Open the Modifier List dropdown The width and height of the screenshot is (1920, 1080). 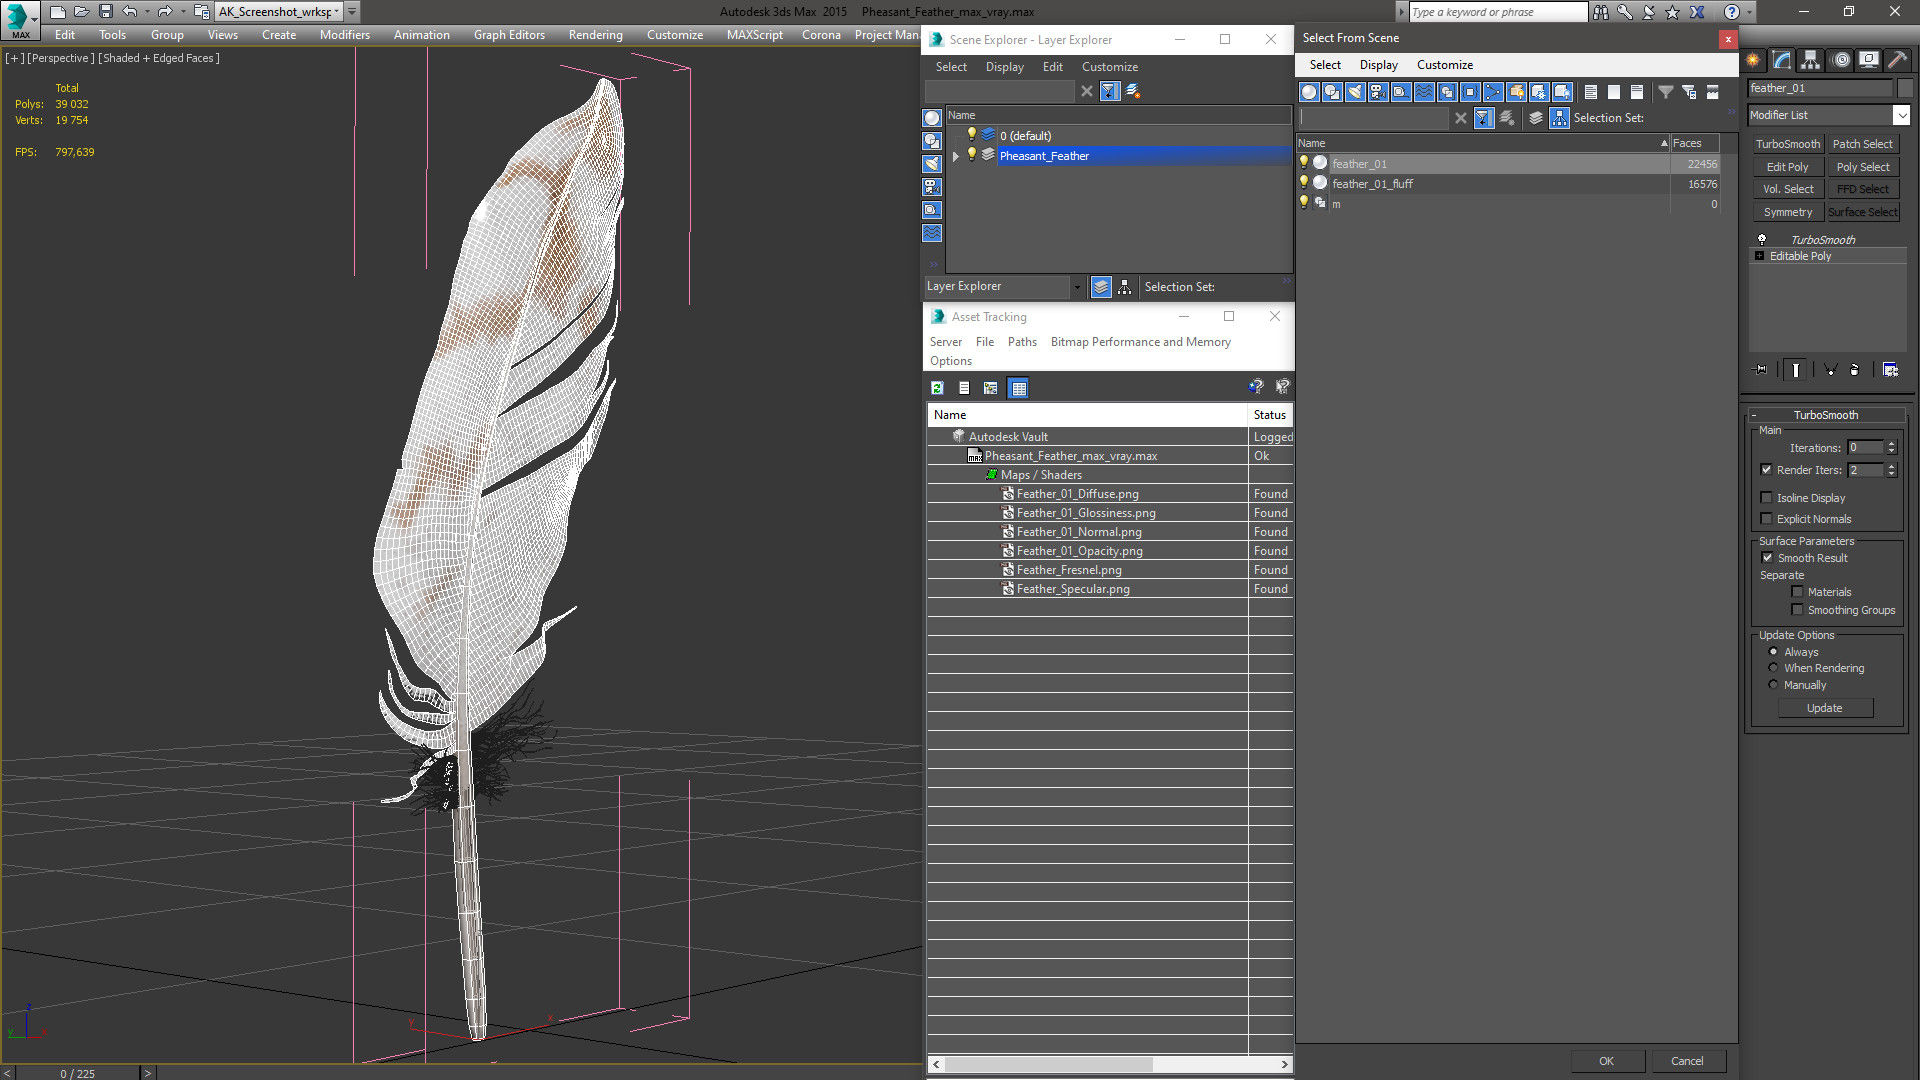(1901, 115)
